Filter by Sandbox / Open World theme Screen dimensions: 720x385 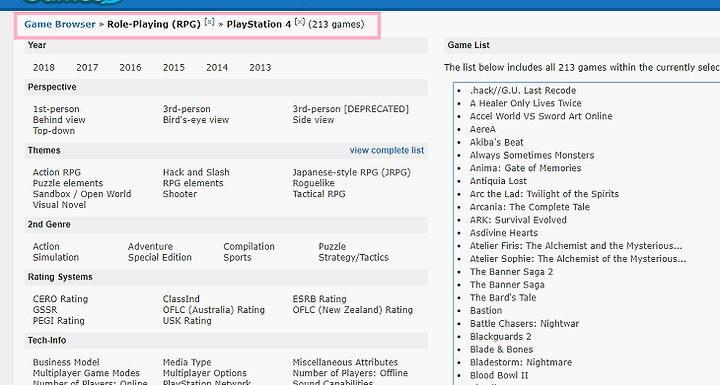click(82, 194)
